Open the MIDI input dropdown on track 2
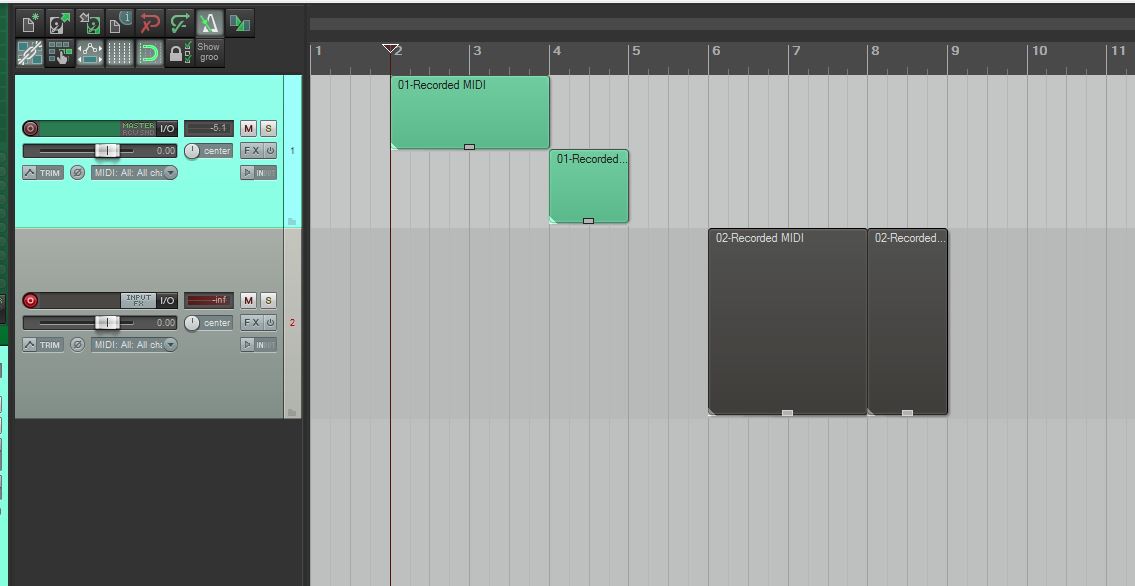This screenshot has height=586, width=1135. (x=134, y=345)
